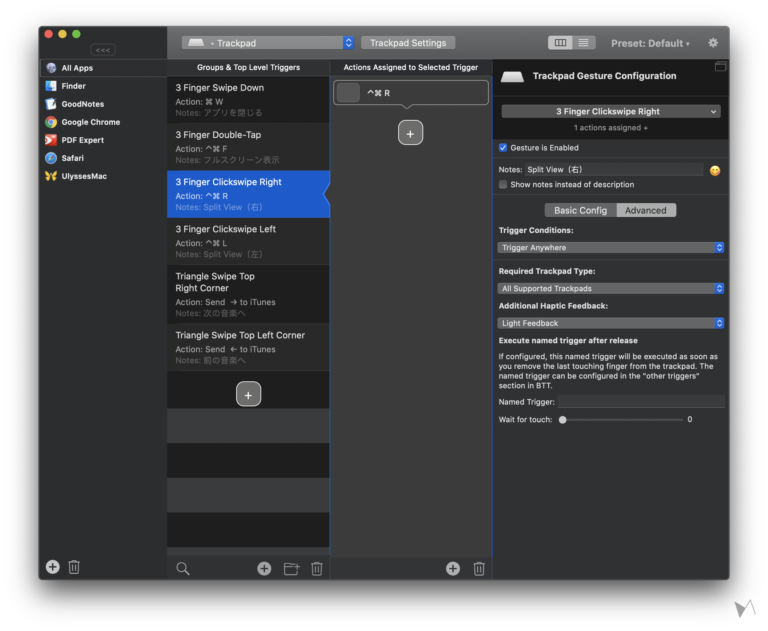The width and height of the screenshot is (768, 631).
Task: Click the gear settings icon in toolbar
Action: [x=713, y=43]
